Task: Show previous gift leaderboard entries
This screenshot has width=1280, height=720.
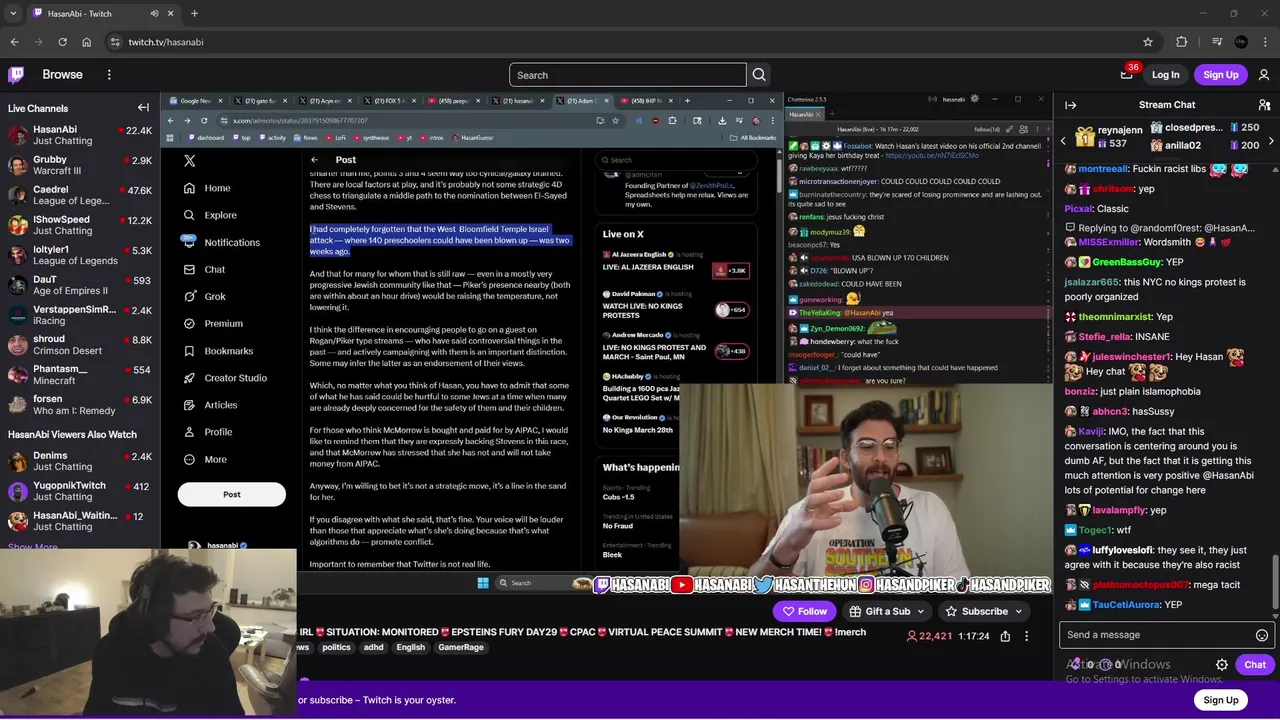Action: [1063, 141]
